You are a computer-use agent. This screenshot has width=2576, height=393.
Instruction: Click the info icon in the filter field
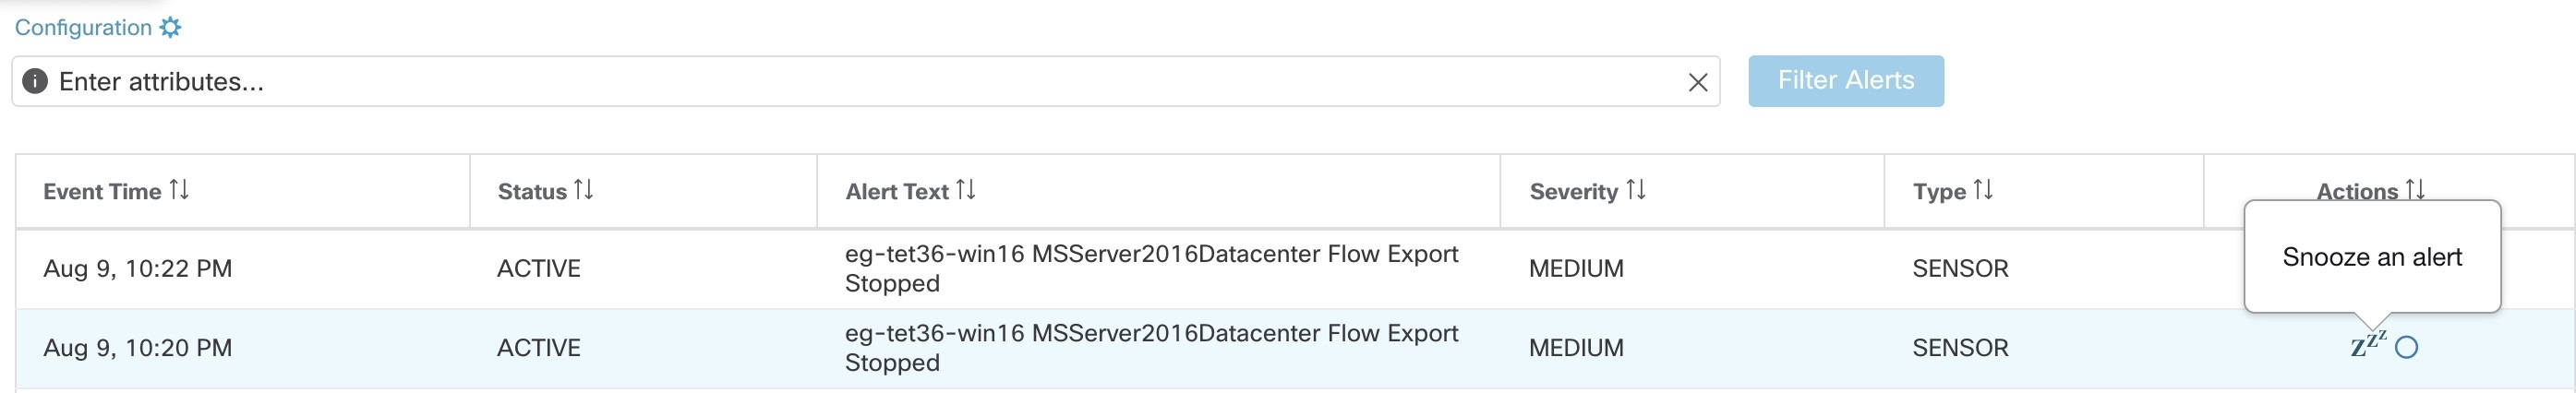tap(35, 81)
